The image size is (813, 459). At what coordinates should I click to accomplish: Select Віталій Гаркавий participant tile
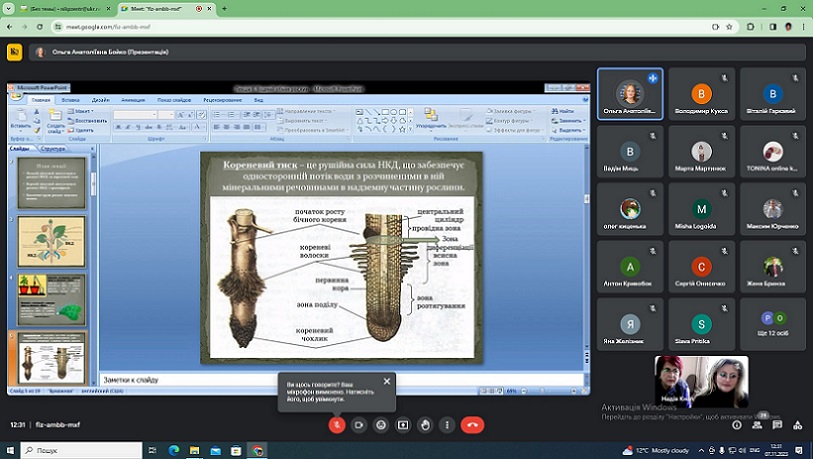point(773,94)
